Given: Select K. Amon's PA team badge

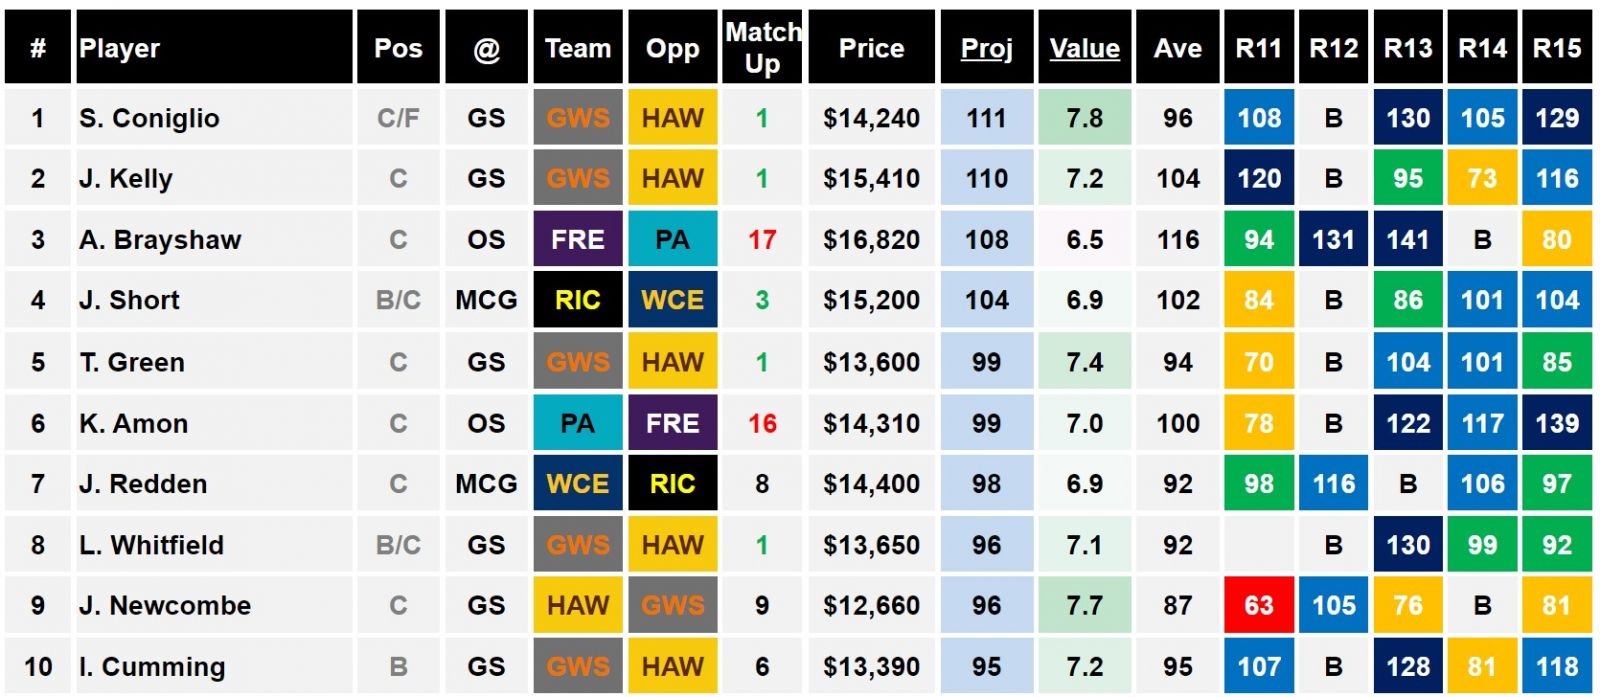Looking at the screenshot, I should click(578, 423).
